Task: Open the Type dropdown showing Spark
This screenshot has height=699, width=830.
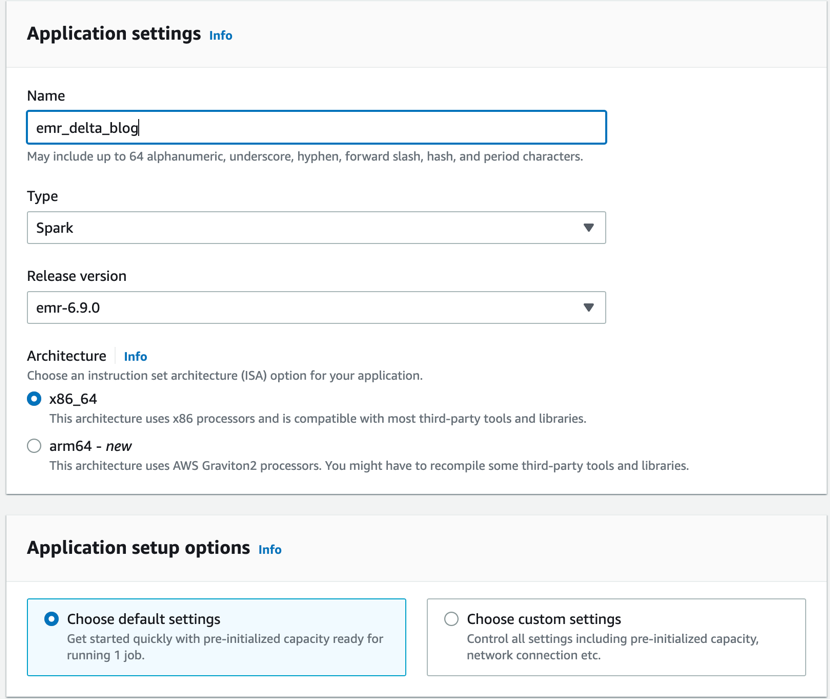Action: (300, 228)
